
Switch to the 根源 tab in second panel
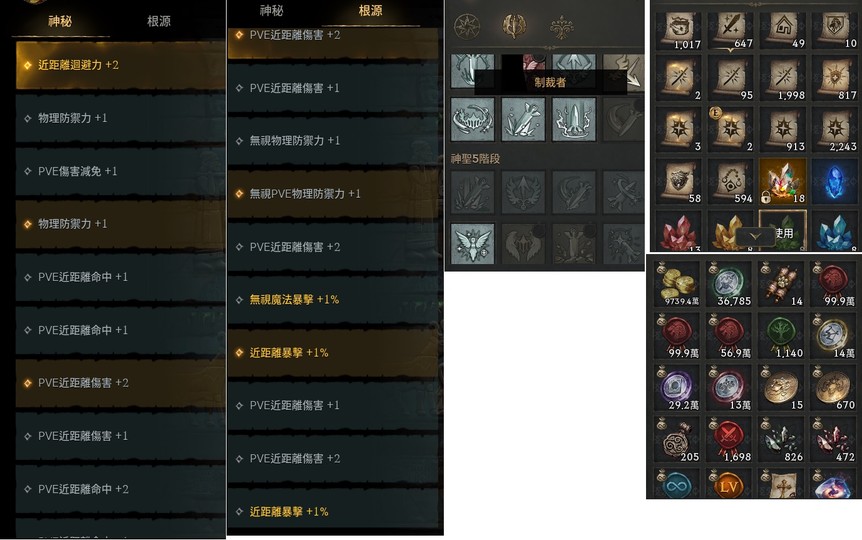tap(370, 10)
